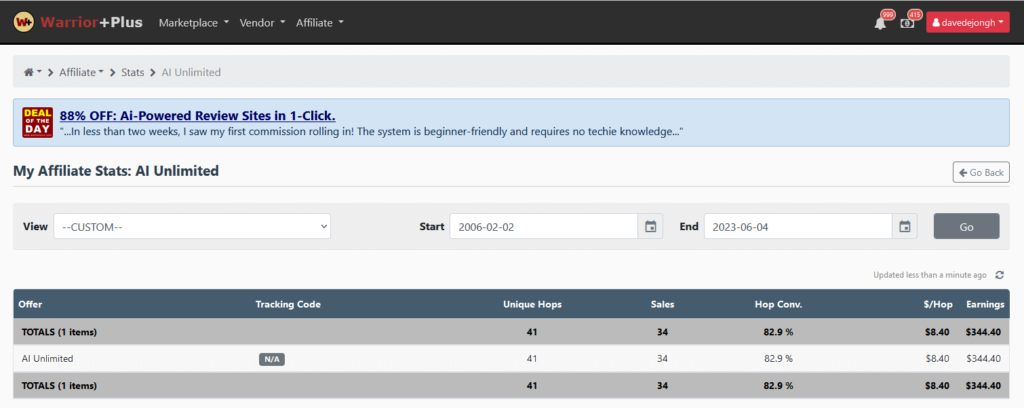1024x408 pixels.
Task: Open the Start date calendar icon
Action: click(x=650, y=227)
